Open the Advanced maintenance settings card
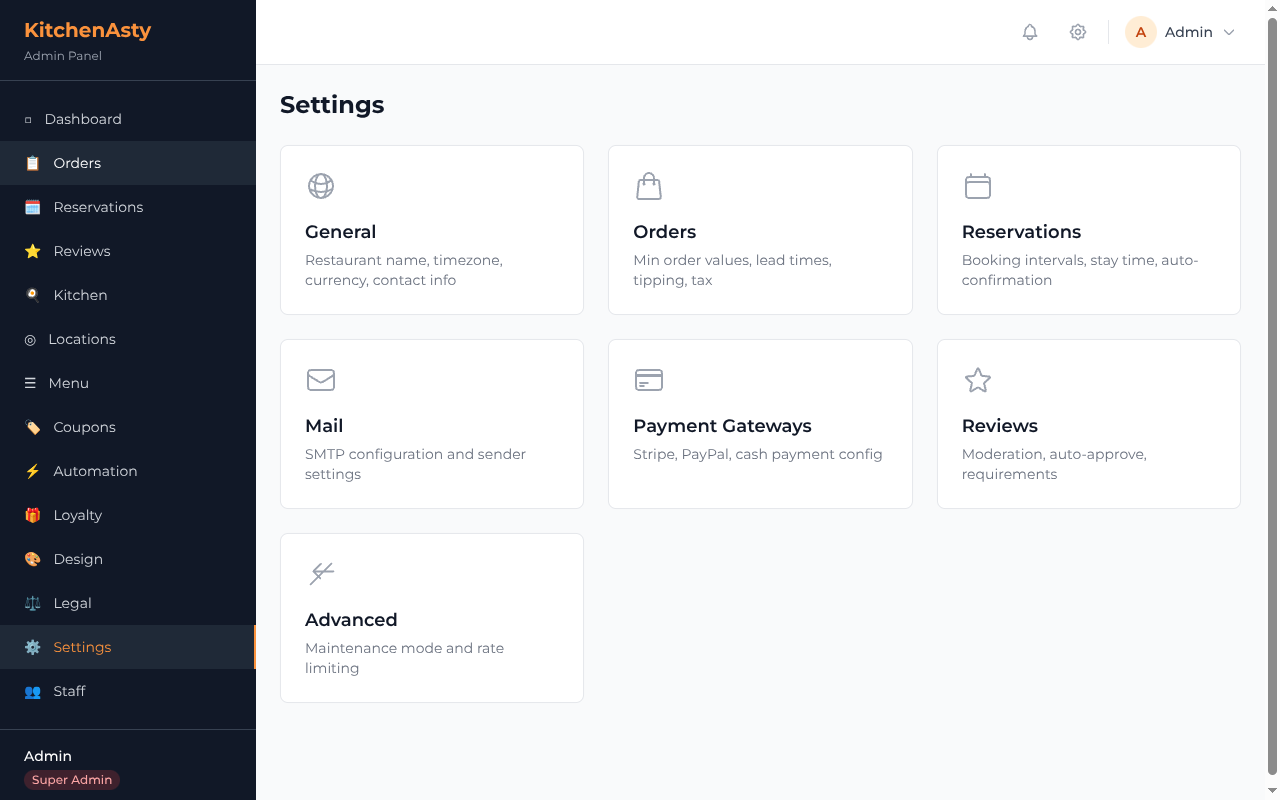The image size is (1280, 800). tap(431, 617)
